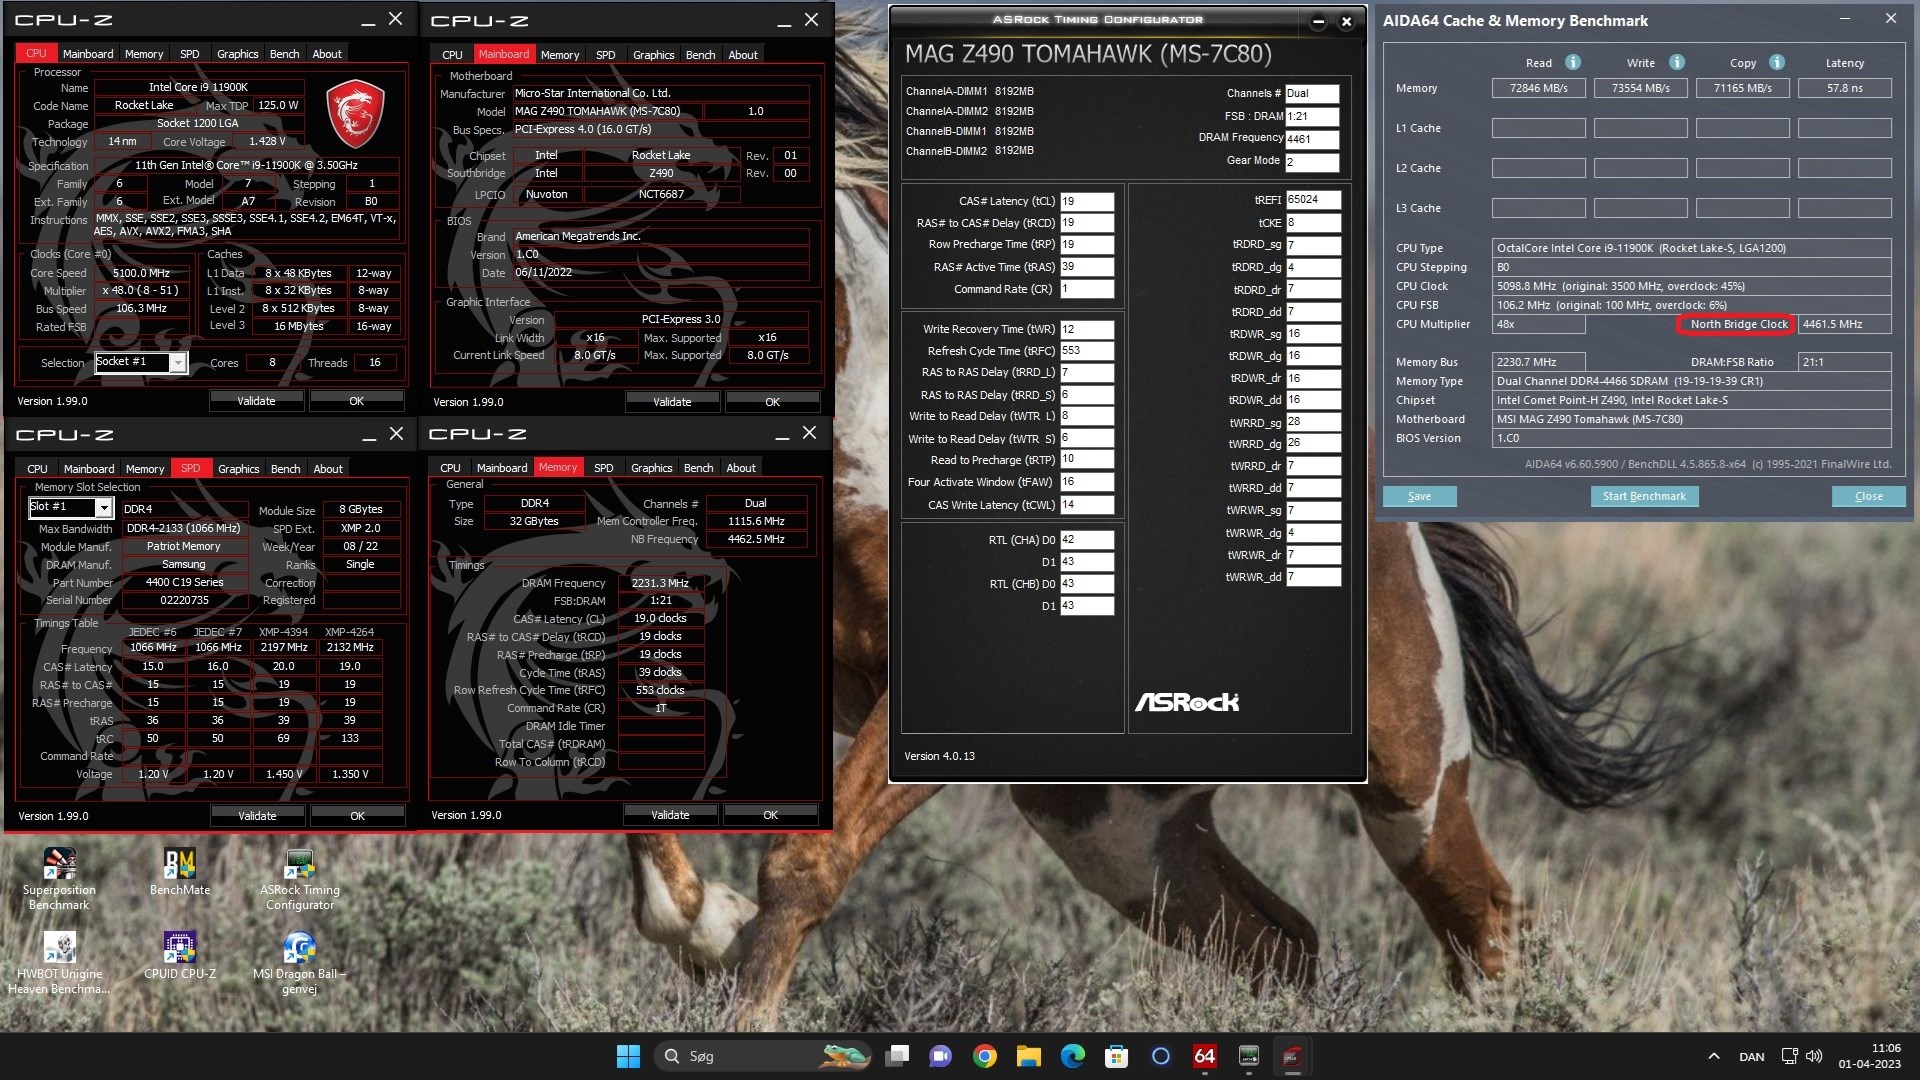Click the North Bridge Clock 4461.5 MHz value
Screen dimensions: 1920x1092
pos(1844,324)
